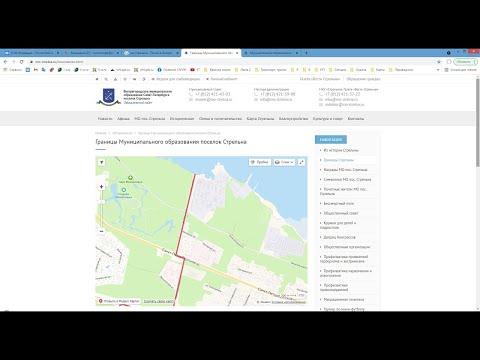Open Из истории Стрельны sidebar link
The width and height of the screenshot is (480, 360).
tap(341, 150)
